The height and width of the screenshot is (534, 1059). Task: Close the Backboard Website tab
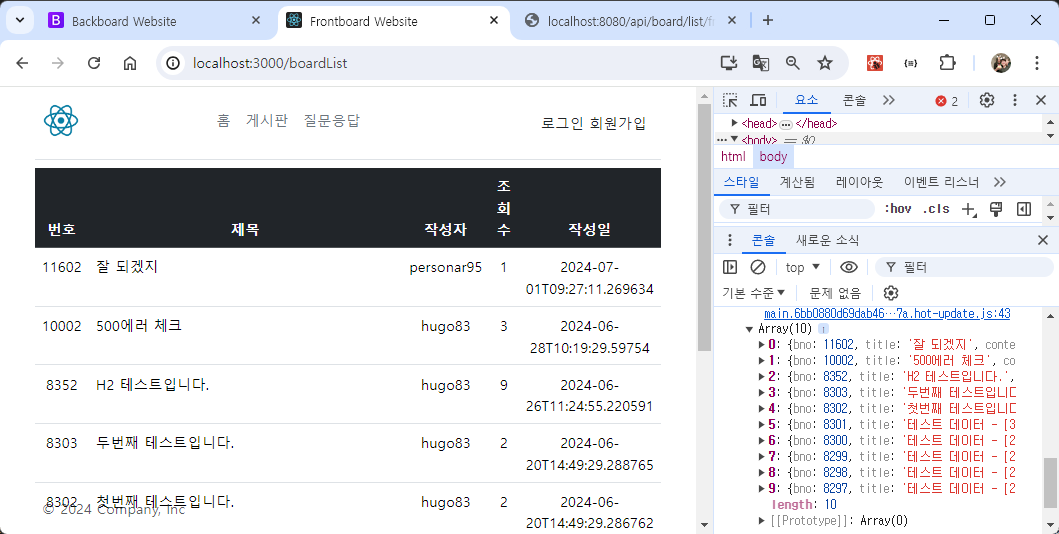256,21
